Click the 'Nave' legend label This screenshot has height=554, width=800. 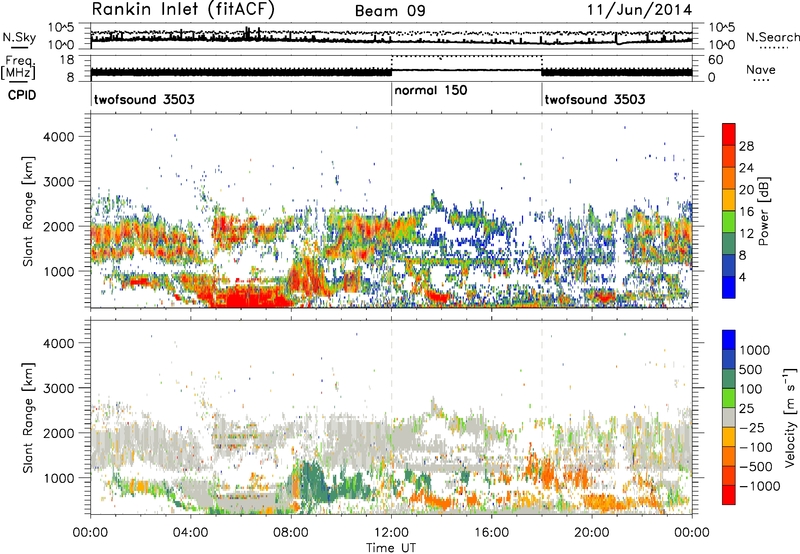tap(761, 69)
